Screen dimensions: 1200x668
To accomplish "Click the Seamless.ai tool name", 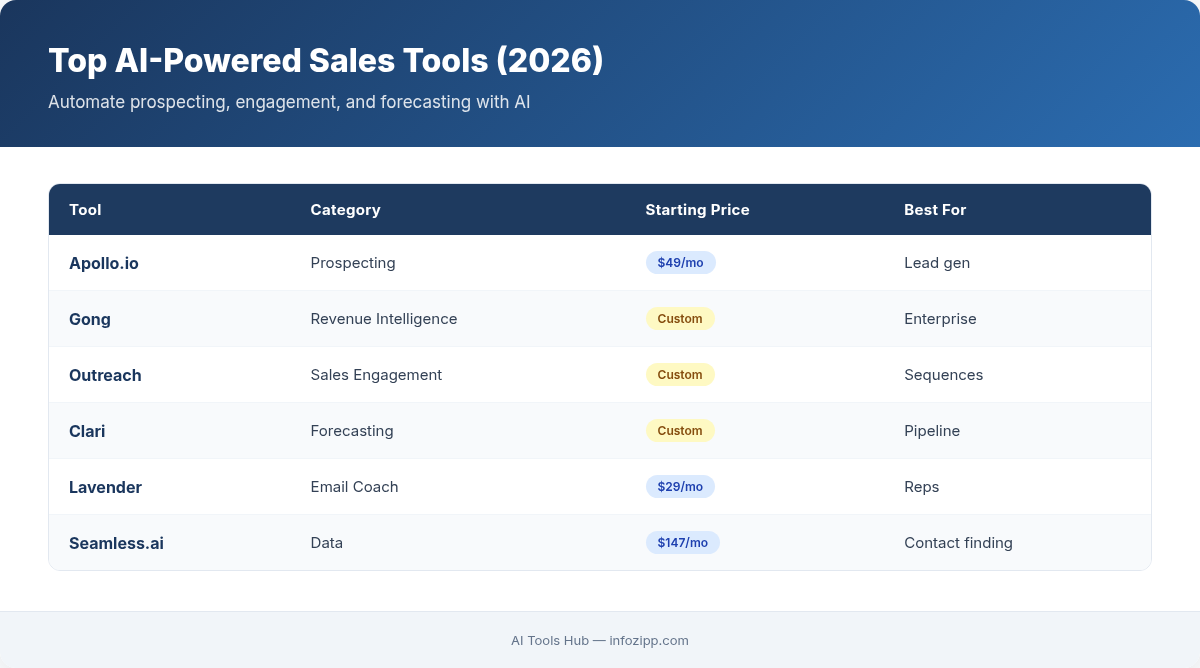I will (x=116, y=543).
